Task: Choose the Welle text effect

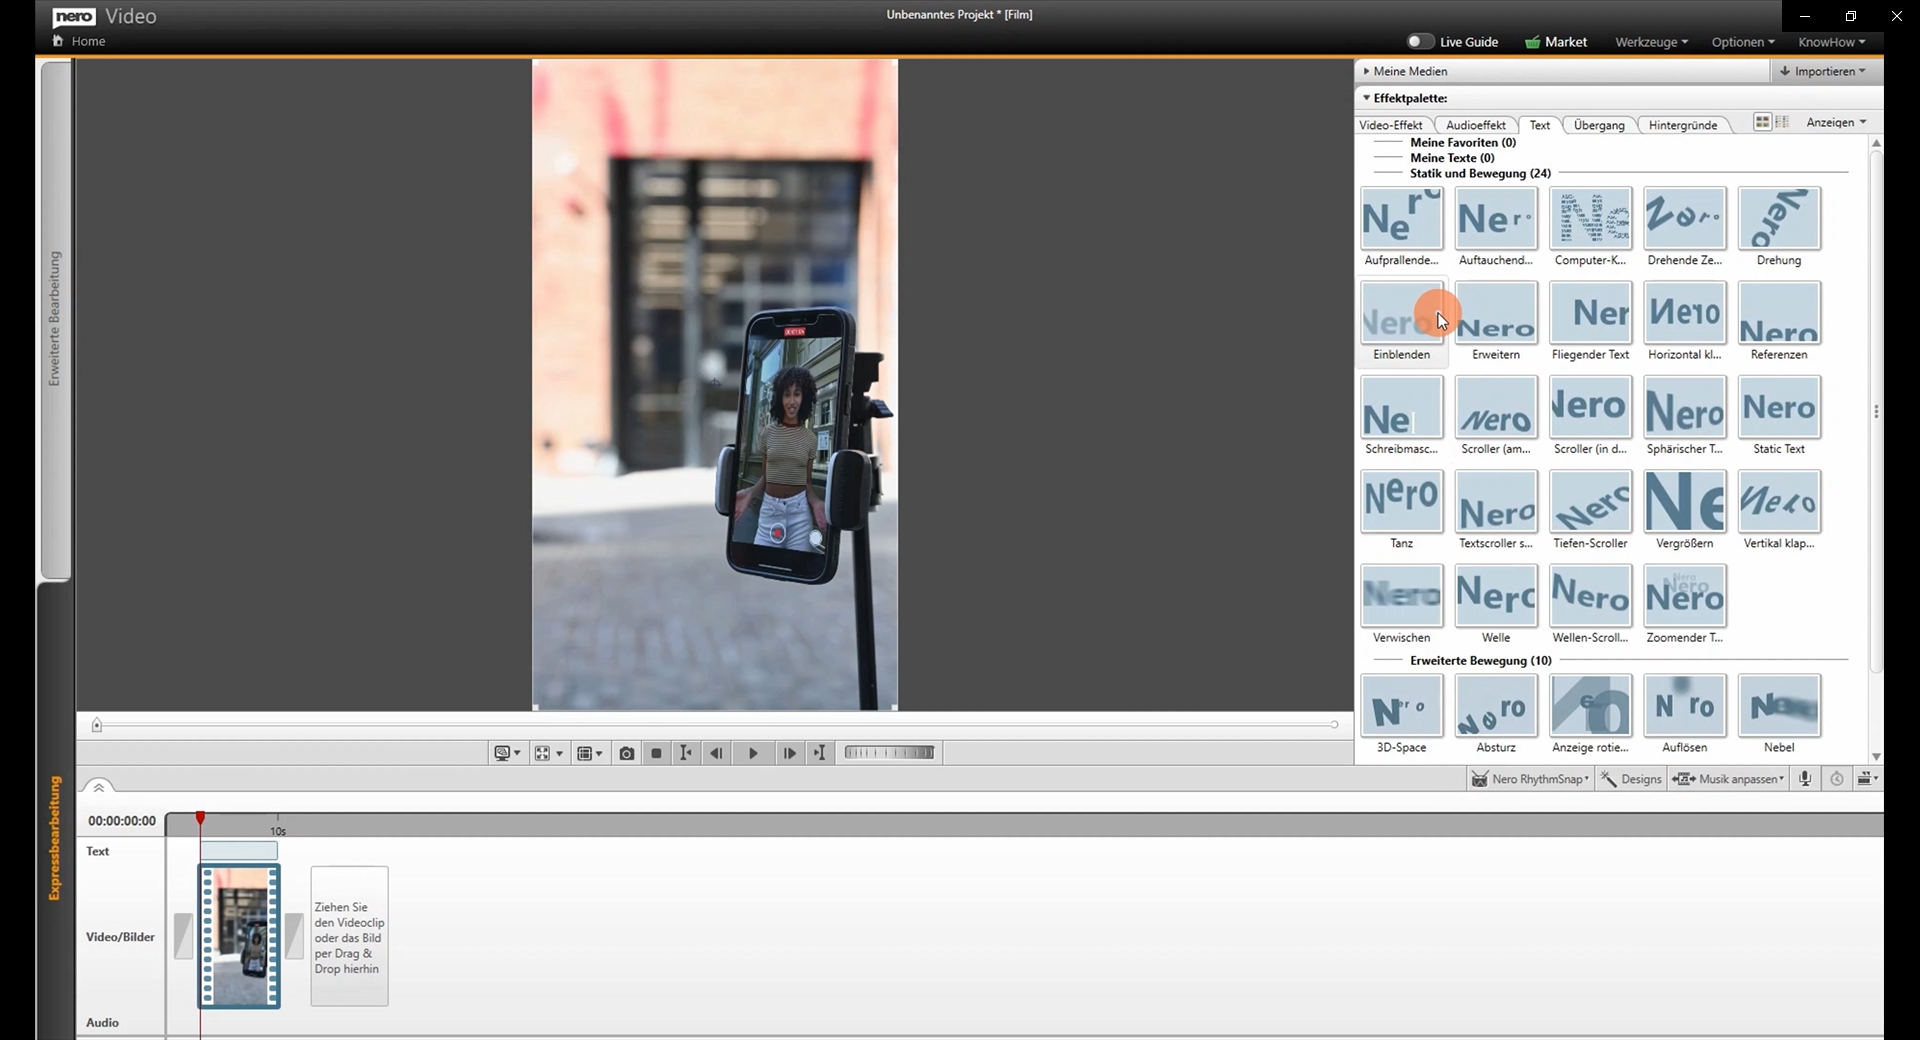Action: [1496, 595]
